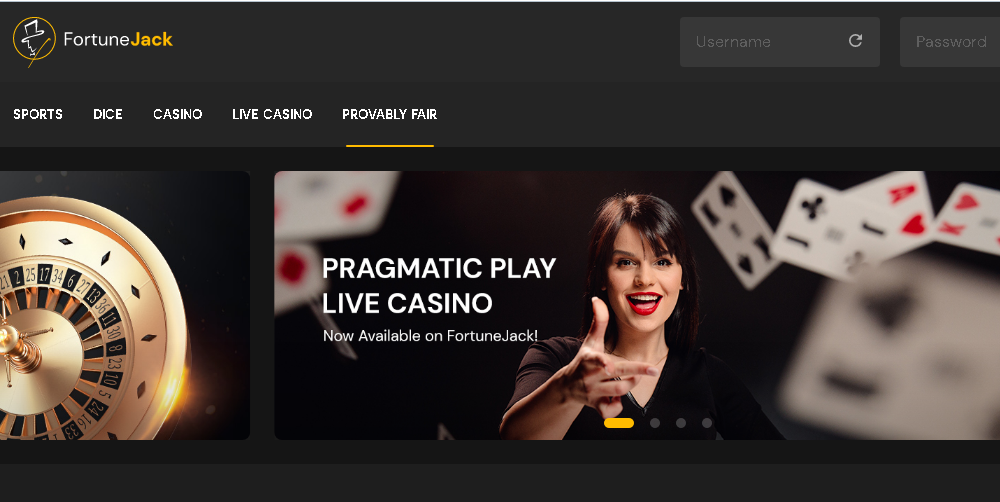This screenshot has width=1000, height=502.
Task: Select the active yellow carousel indicator
Action: tap(619, 423)
